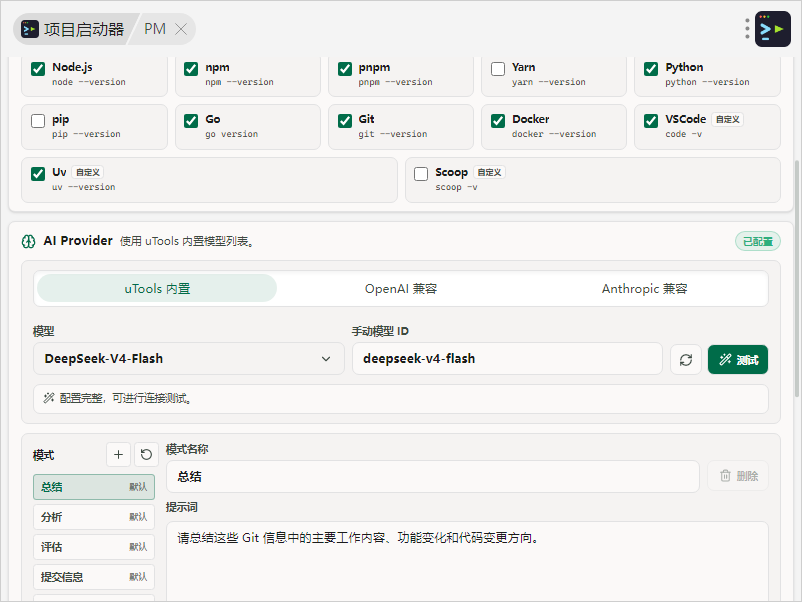Uncheck the Uv checkbox
Image resolution: width=802 pixels, height=602 pixels.
coord(38,174)
